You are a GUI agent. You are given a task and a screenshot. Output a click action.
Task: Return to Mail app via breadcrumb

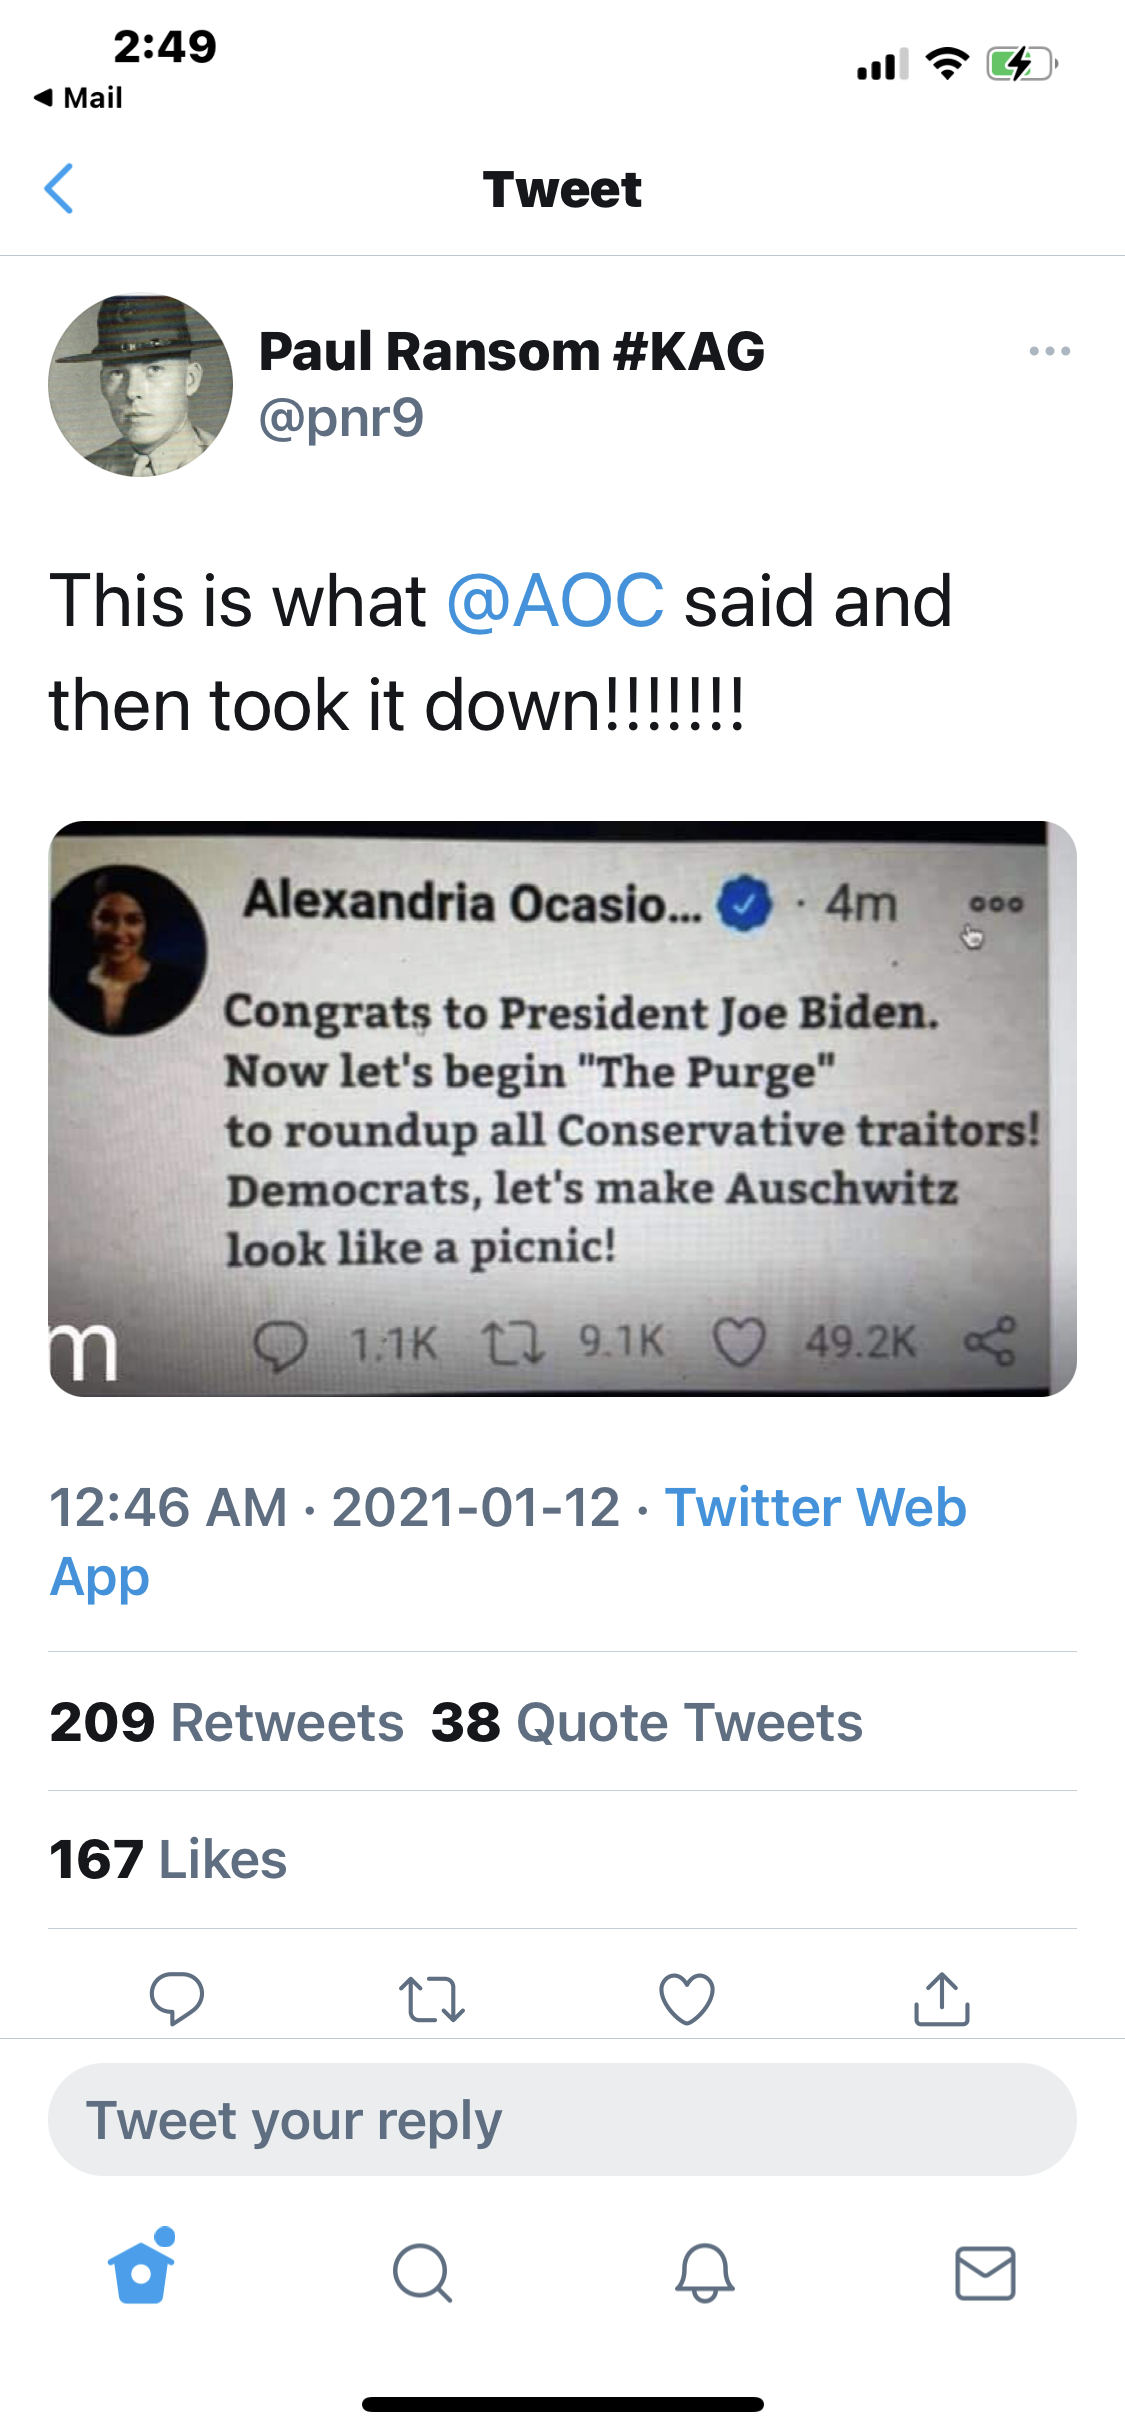79,98
